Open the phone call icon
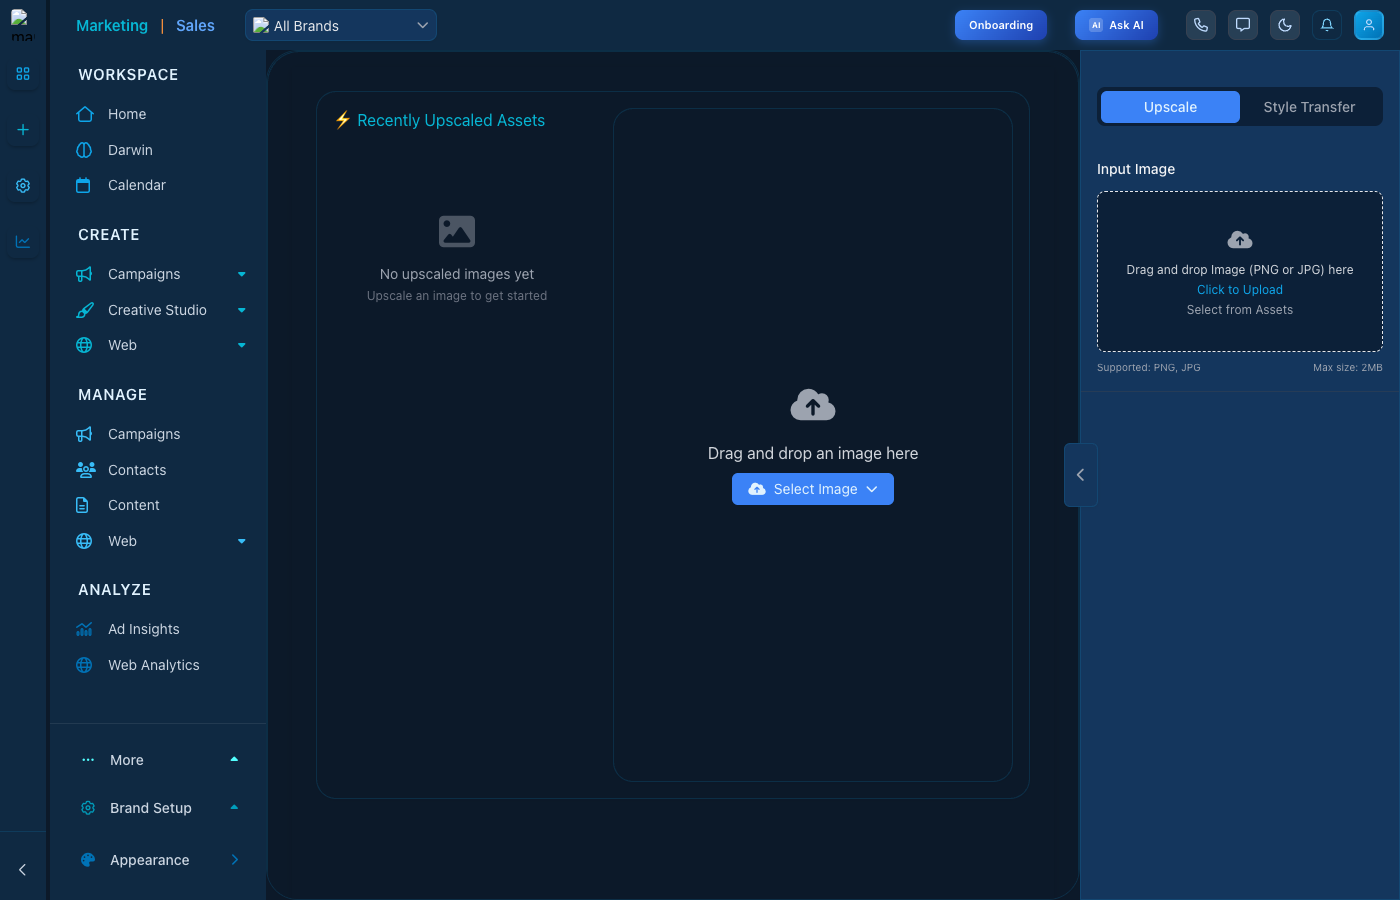 [x=1201, y=25]
